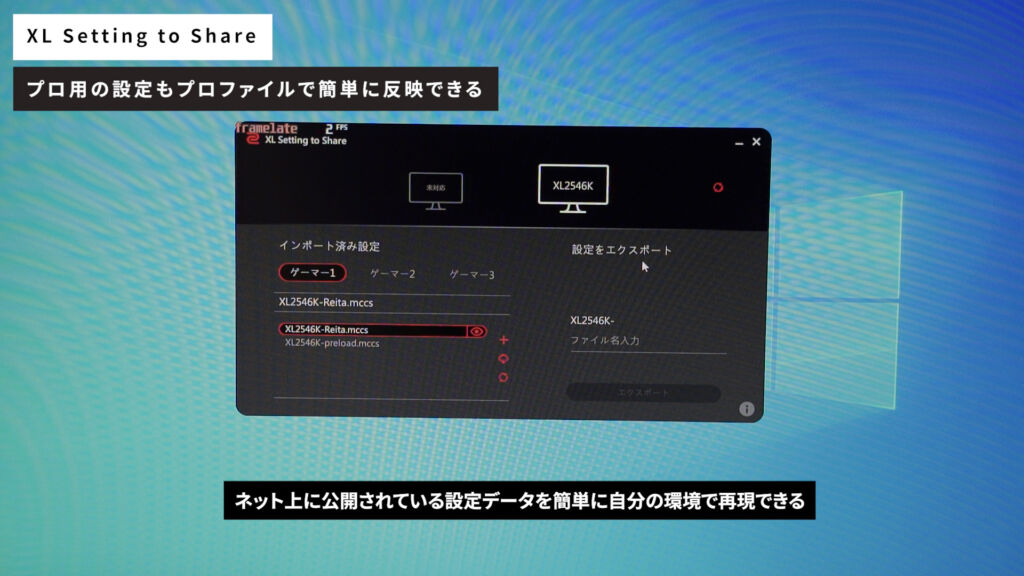The image size is (1024, 576).
Task: Click the red icon directly beneath the plus
Action: 504,359
